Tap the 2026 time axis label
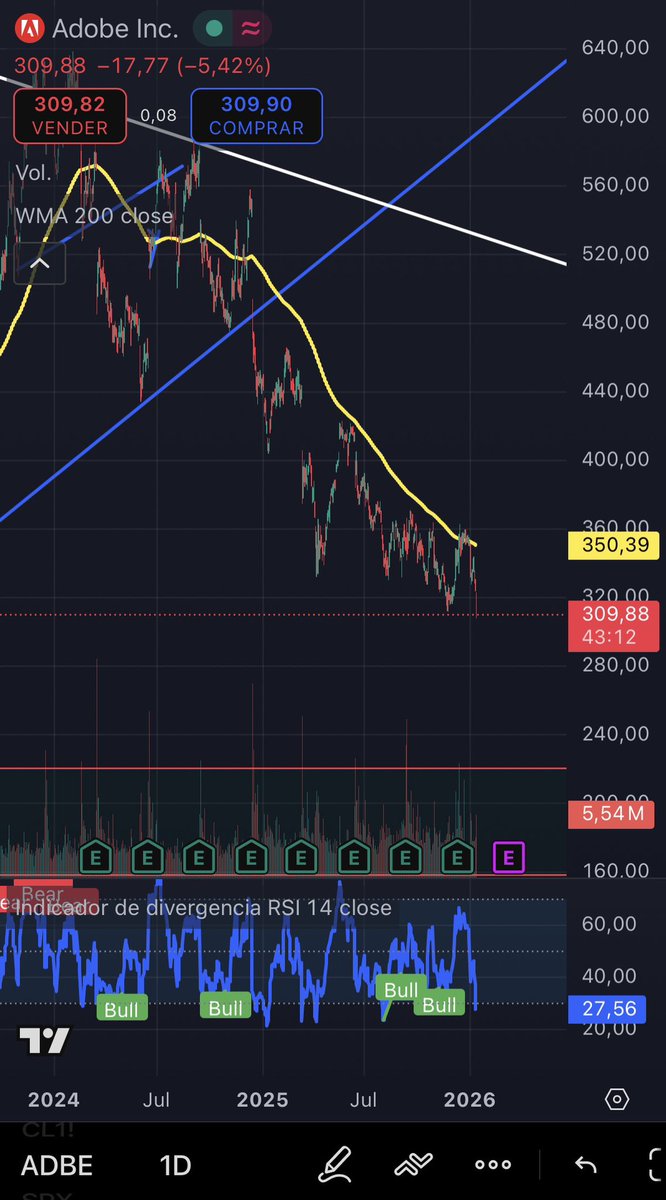The image size is (666, 1200). pos(469,1100)
